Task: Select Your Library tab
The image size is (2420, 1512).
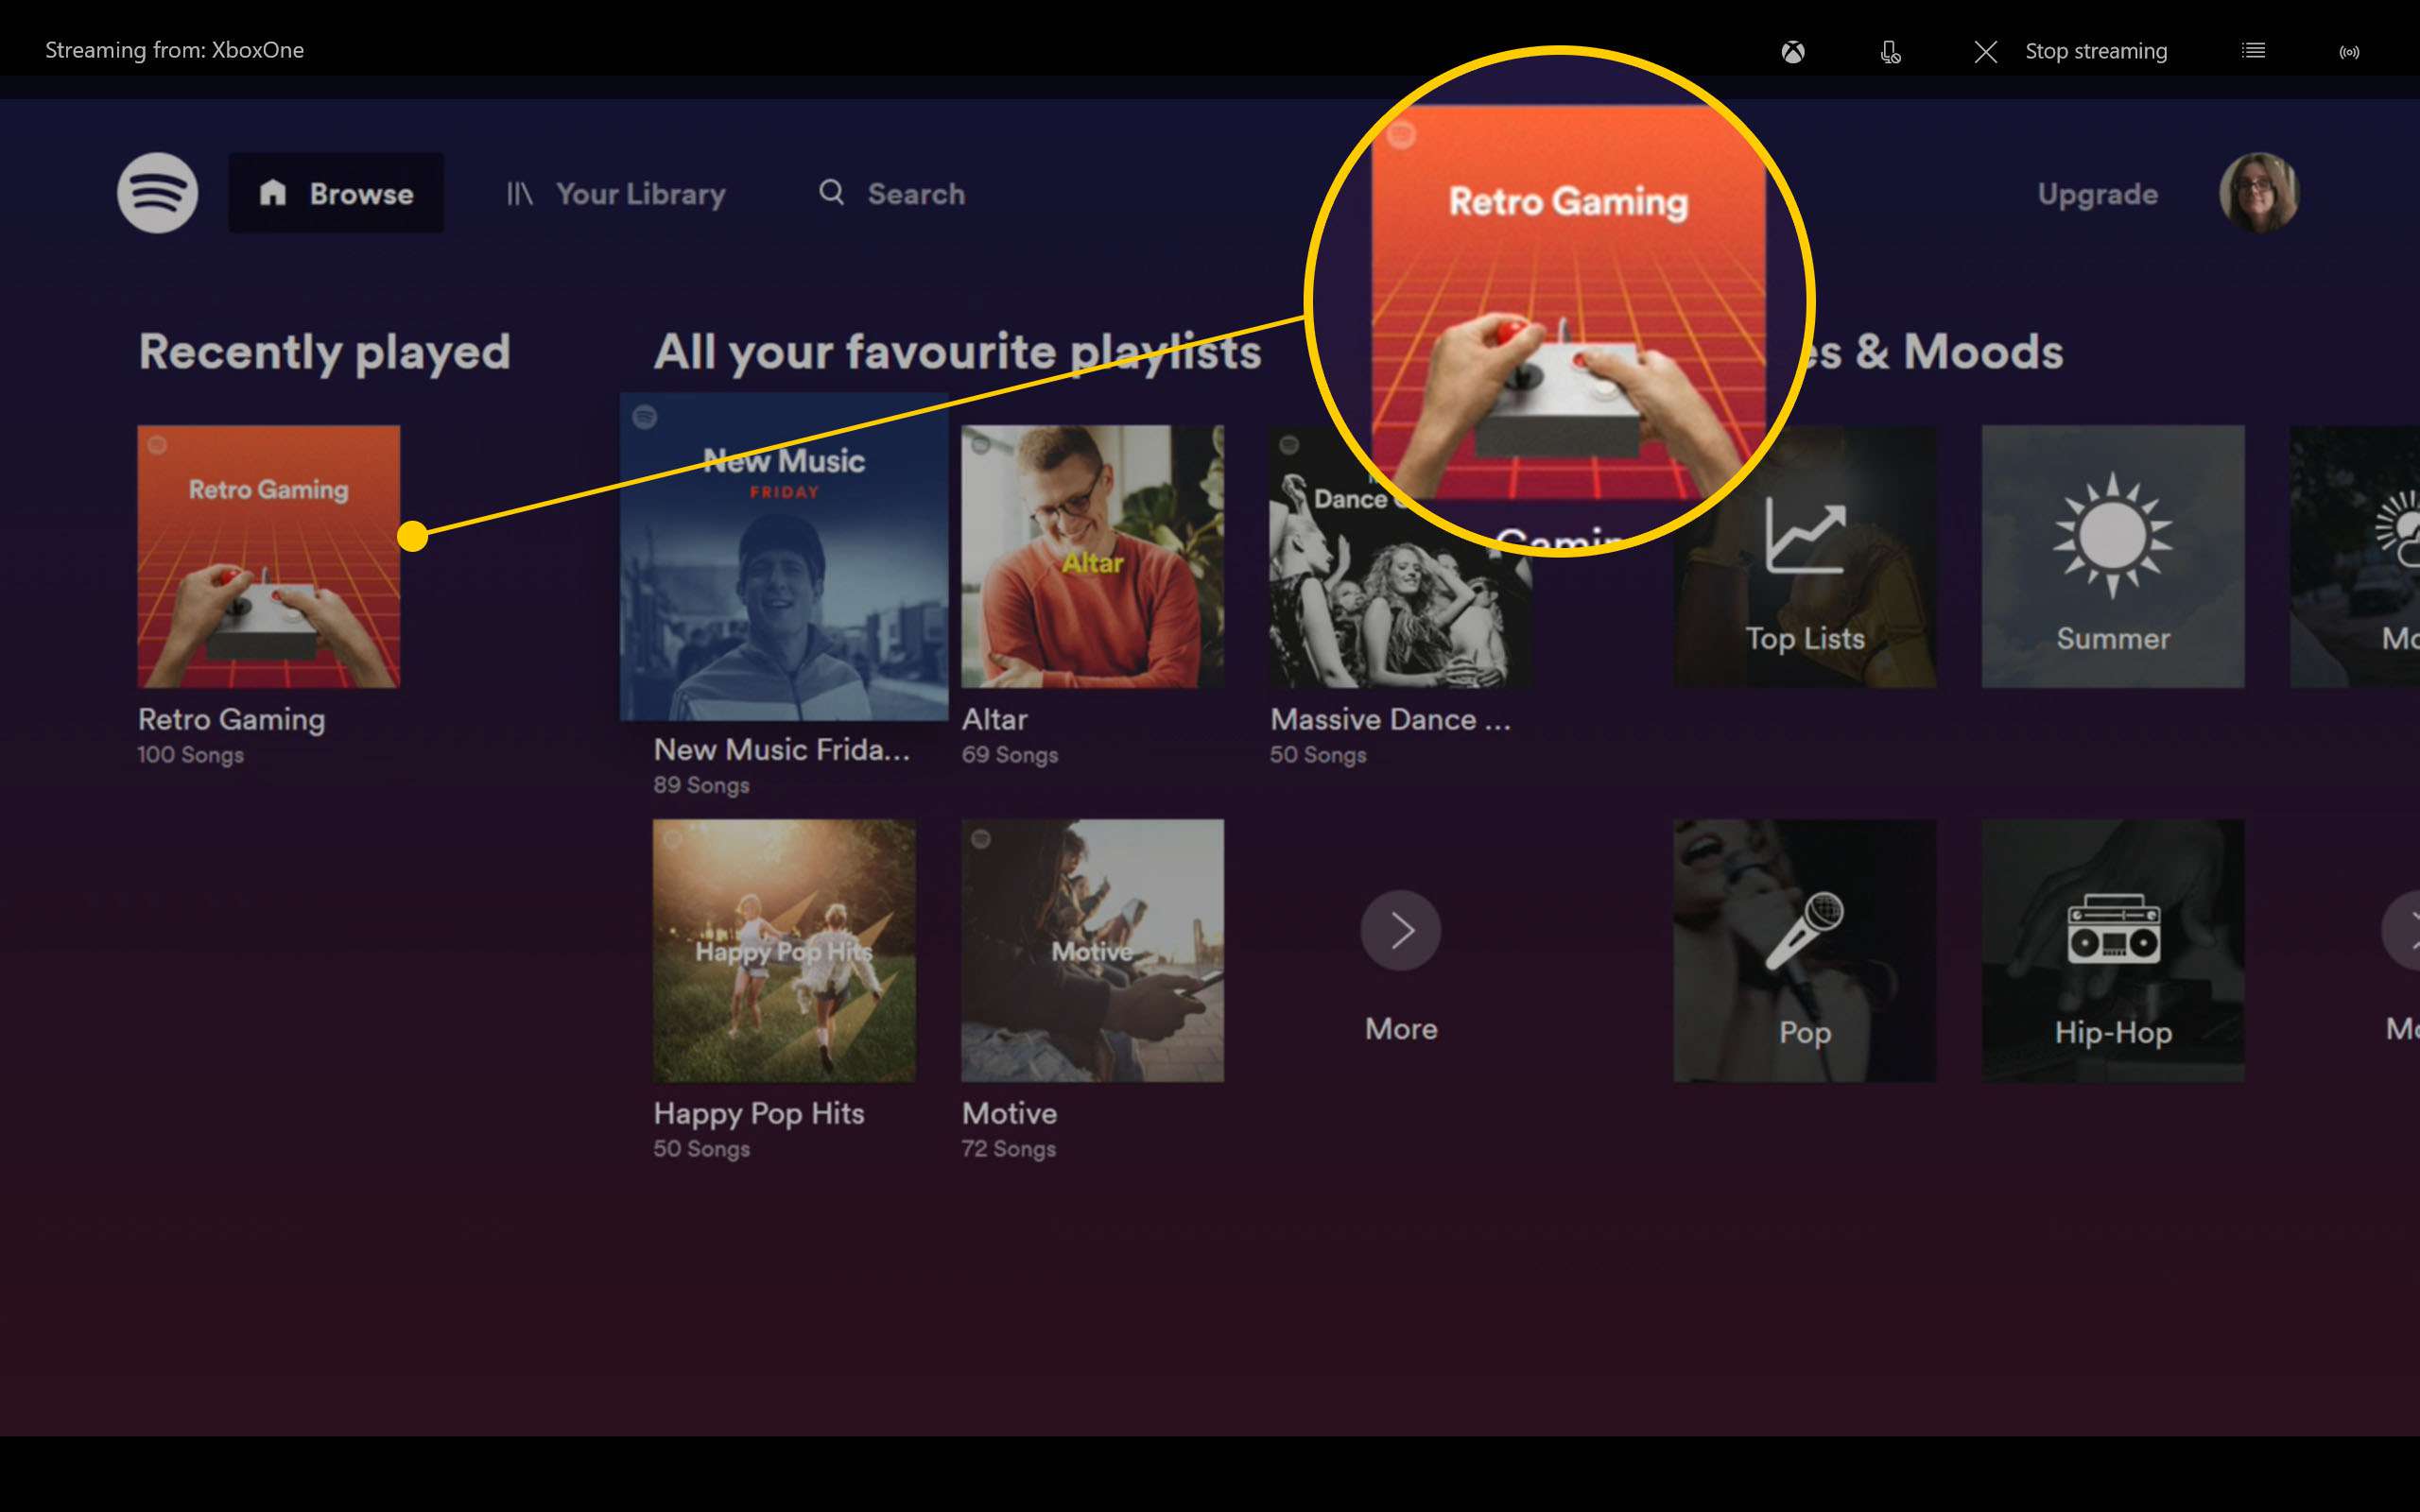Action: tap(615, 194)
